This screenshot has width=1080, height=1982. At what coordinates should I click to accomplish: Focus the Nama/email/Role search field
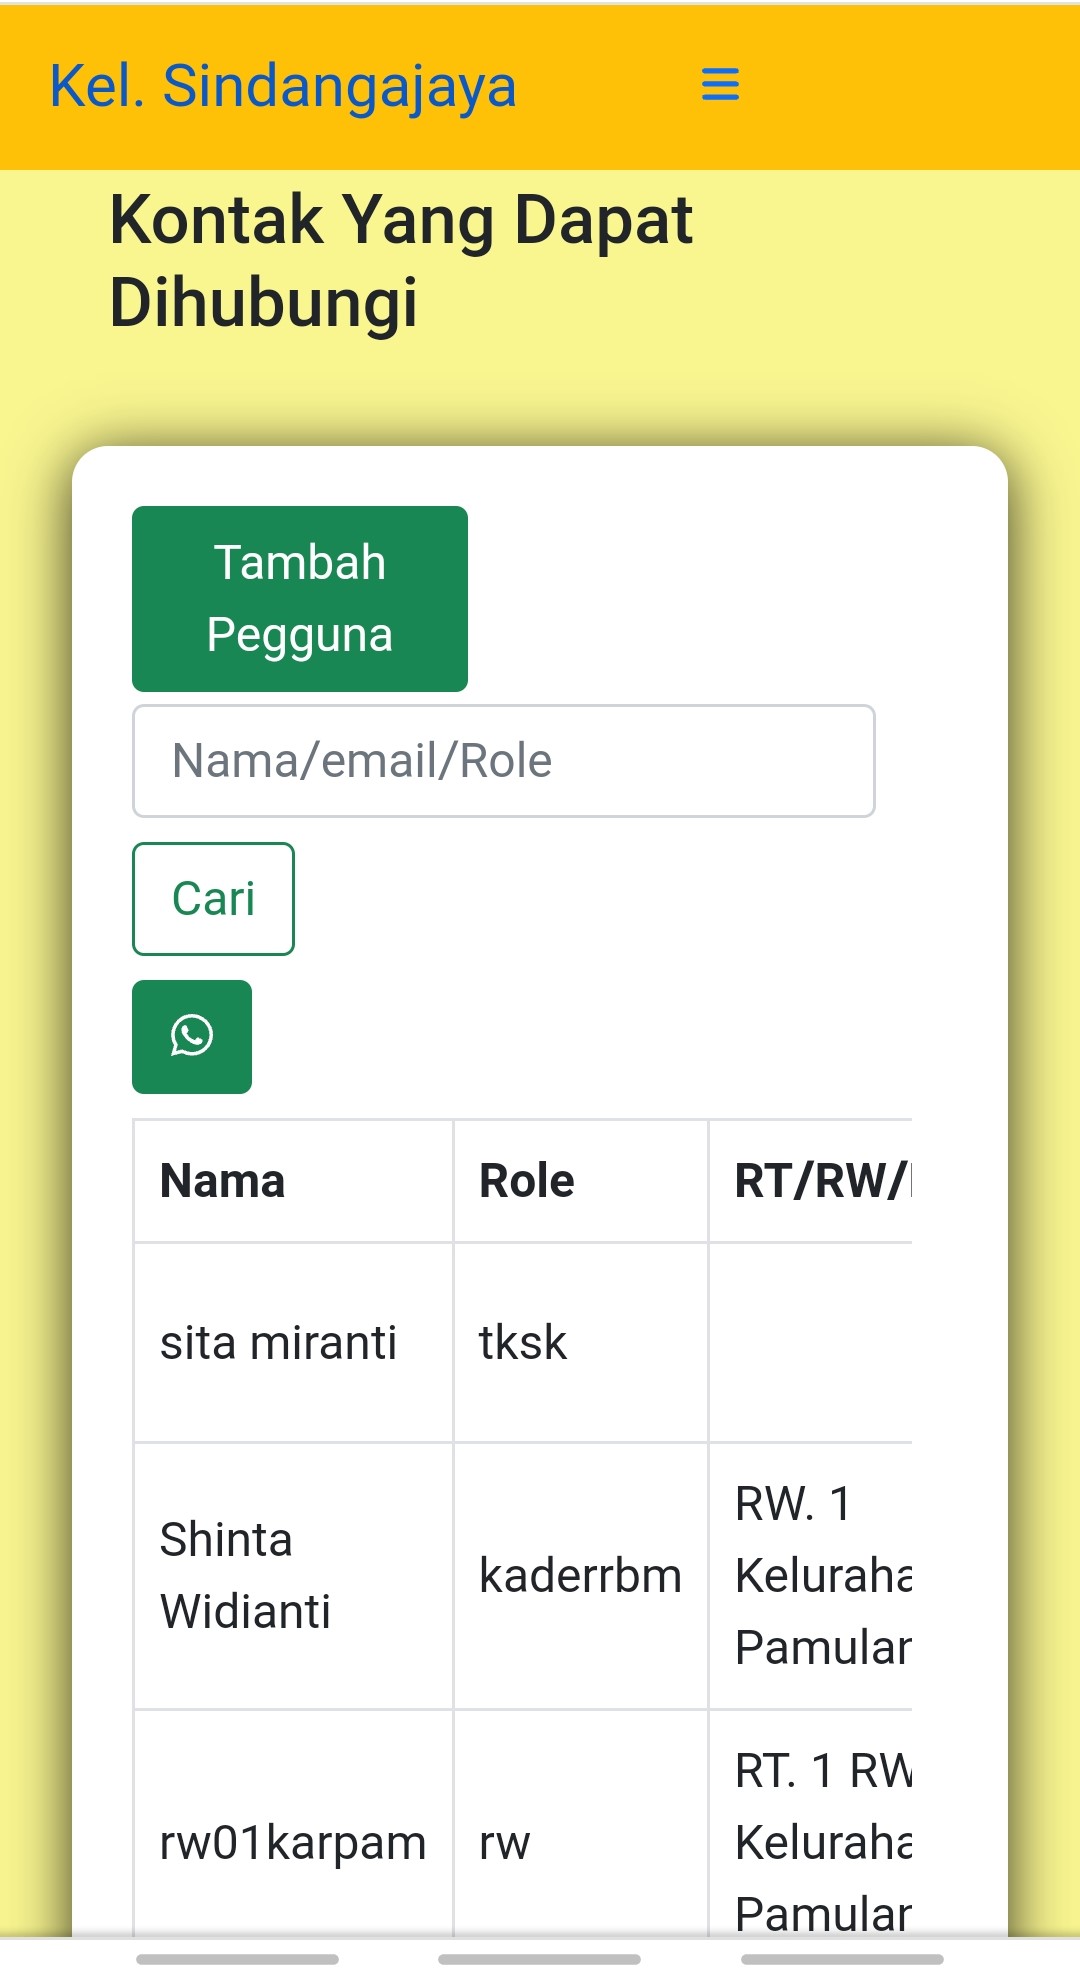[504, 761]
